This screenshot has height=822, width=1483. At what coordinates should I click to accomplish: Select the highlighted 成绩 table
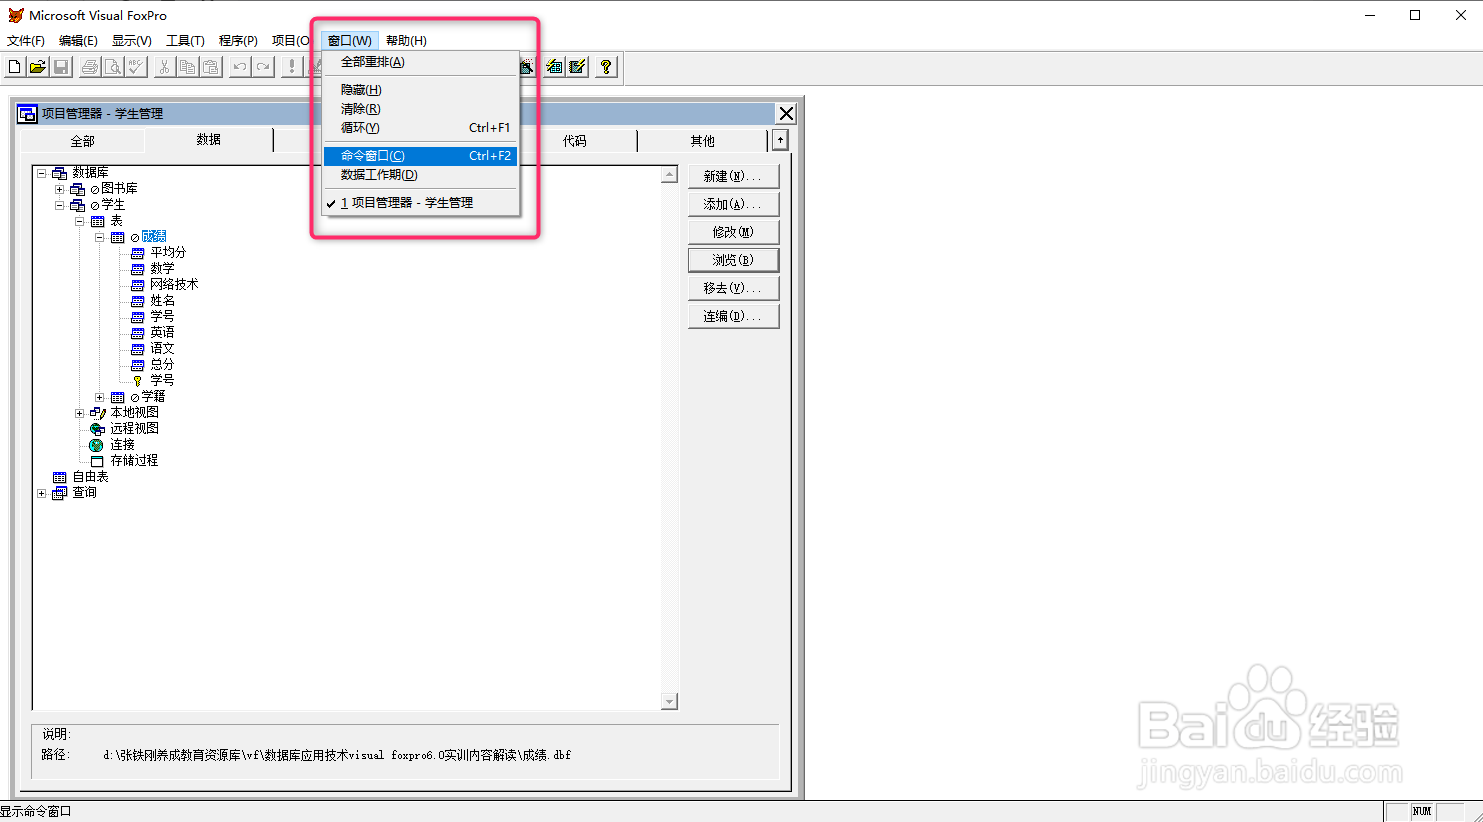point(153,236)
